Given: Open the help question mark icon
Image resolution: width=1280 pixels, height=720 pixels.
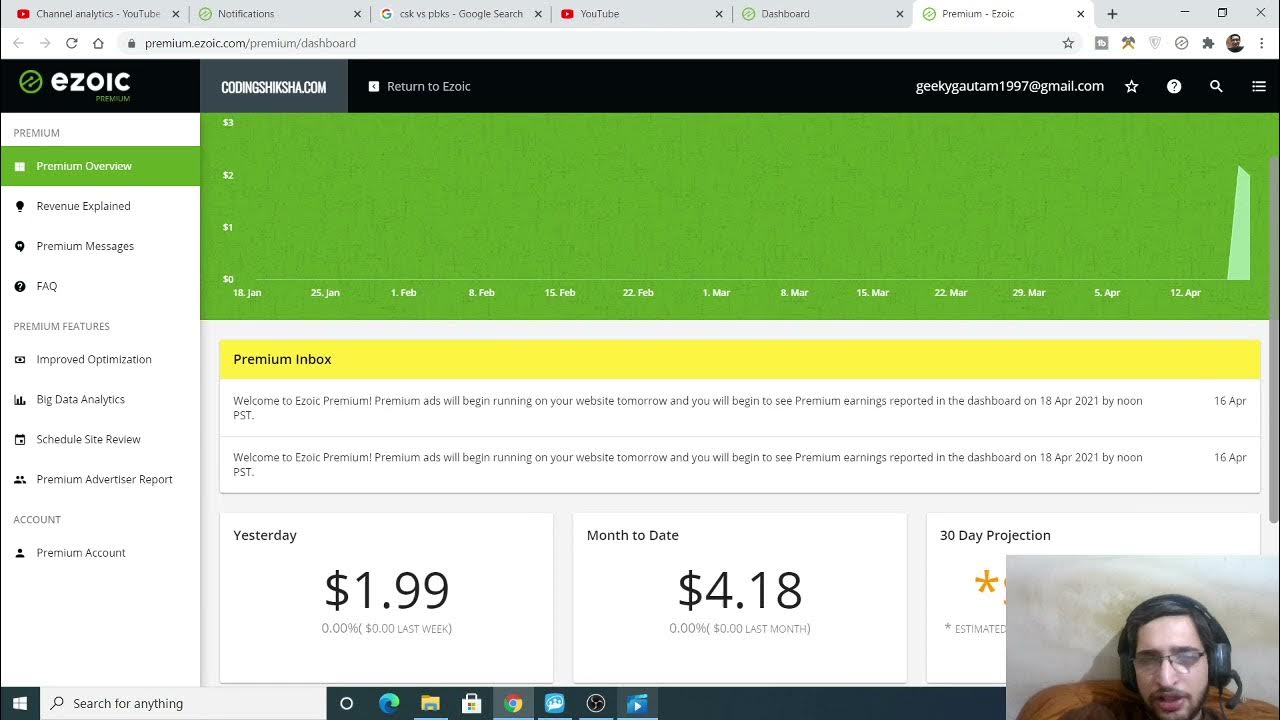Looking at the screenshot, I should [x=1174, y=87].
